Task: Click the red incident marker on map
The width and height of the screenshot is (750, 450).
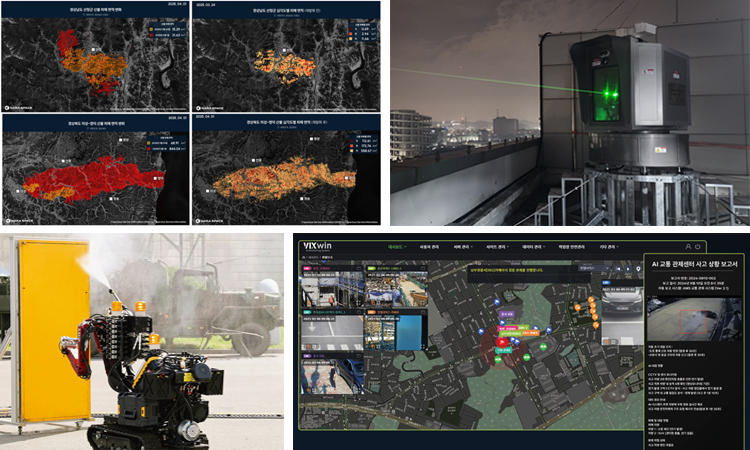Action: pyautogui.click(x=500, y=343)
